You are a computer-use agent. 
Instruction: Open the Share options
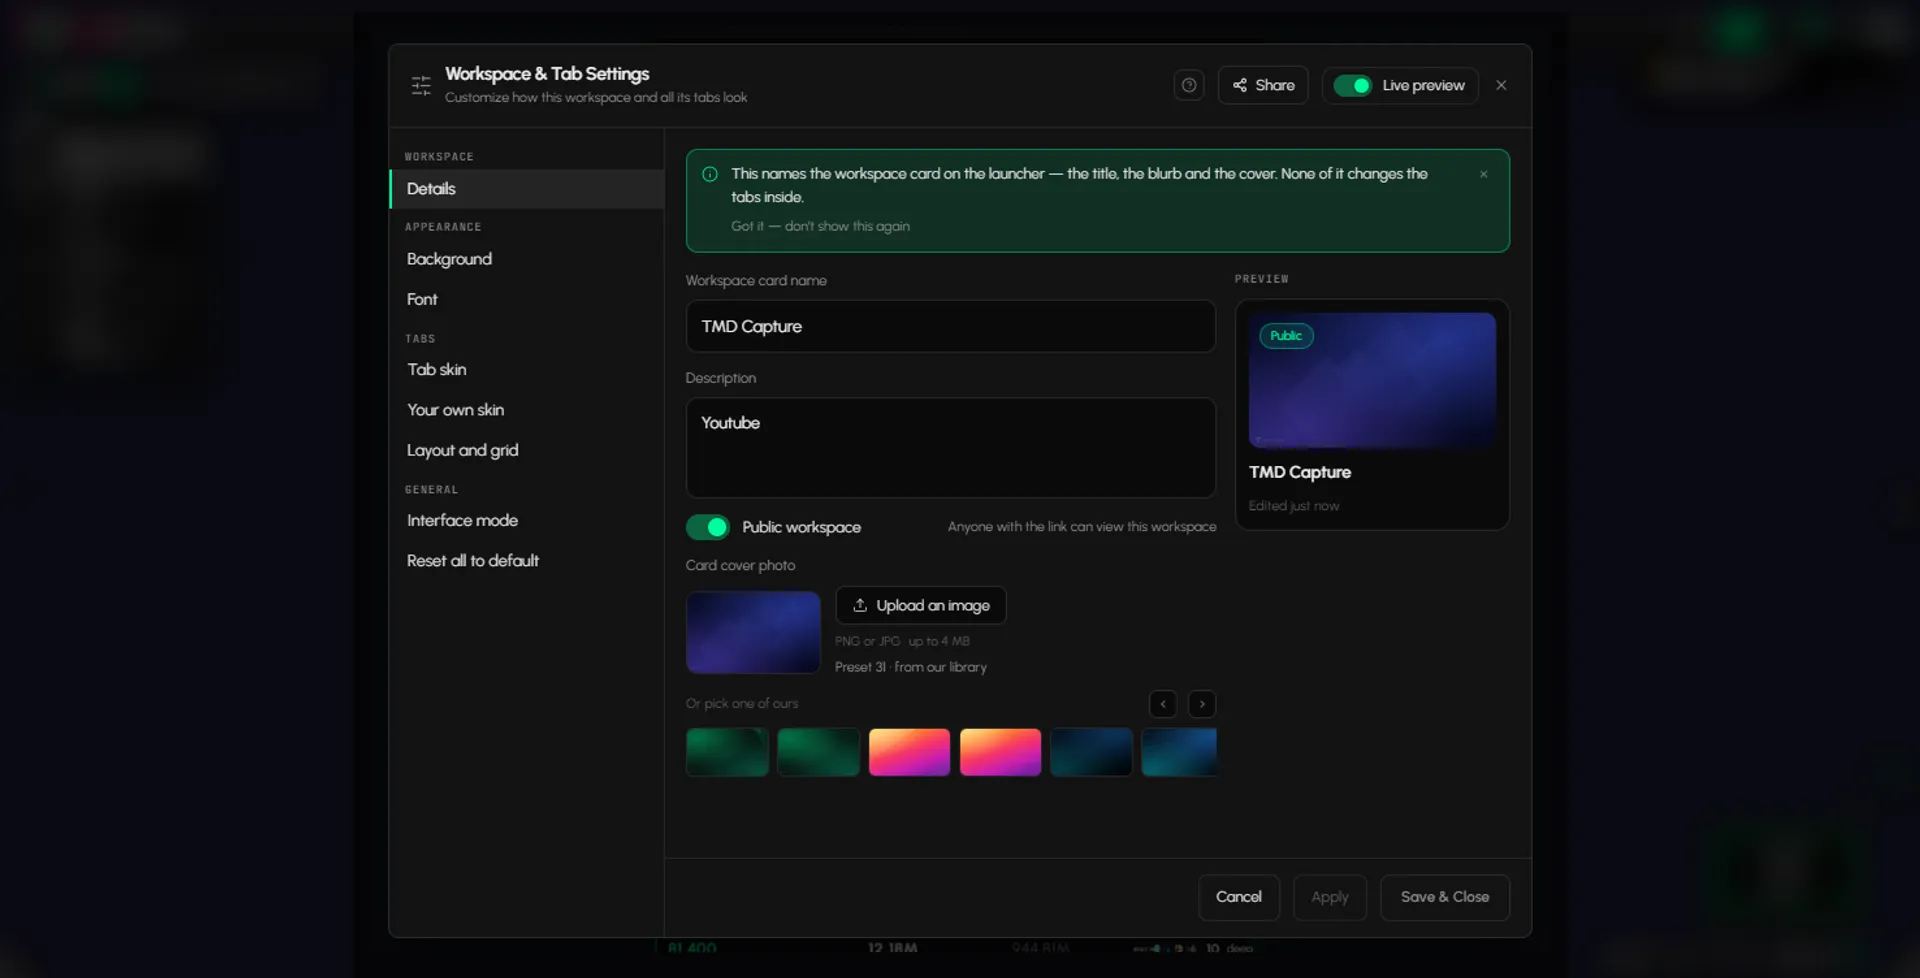click(x=1263, y=85)
